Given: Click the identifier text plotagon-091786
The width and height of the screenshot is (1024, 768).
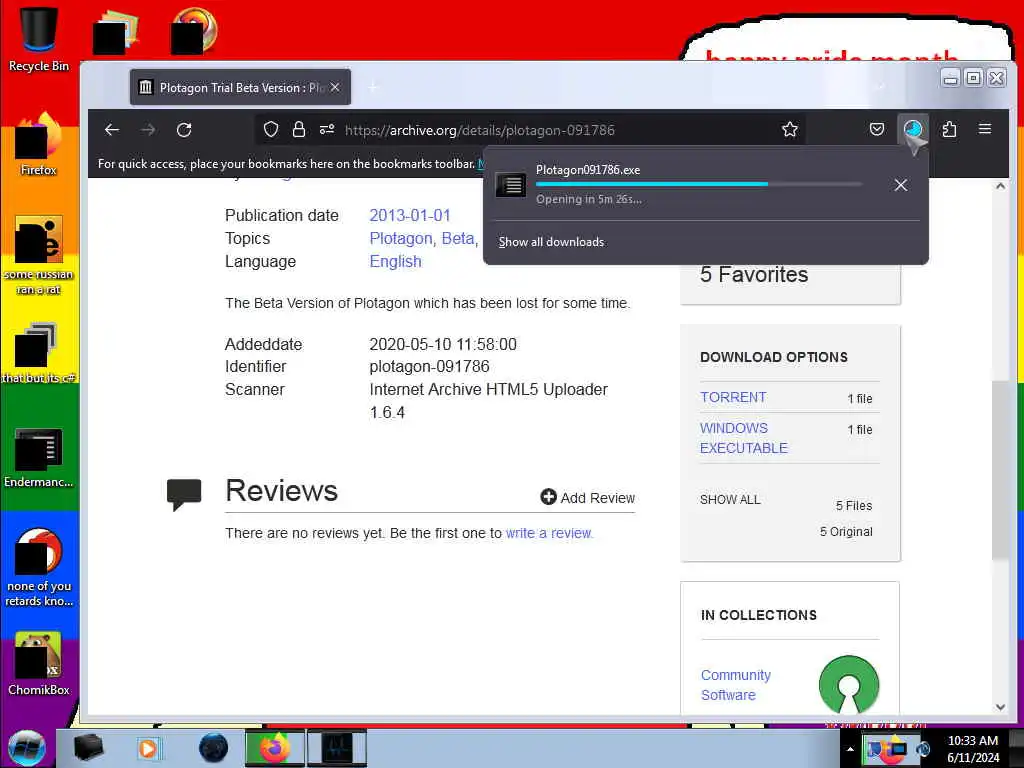Looking at the screenshot, I should point(429,366).
